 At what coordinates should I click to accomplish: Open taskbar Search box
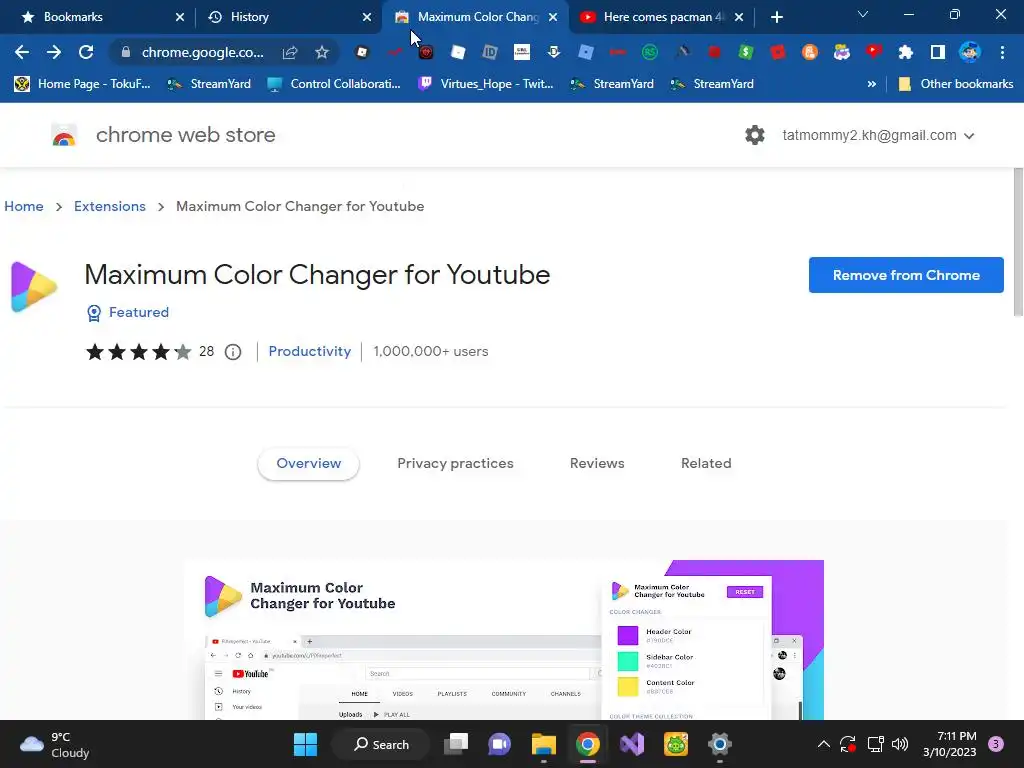coord(381,744)
